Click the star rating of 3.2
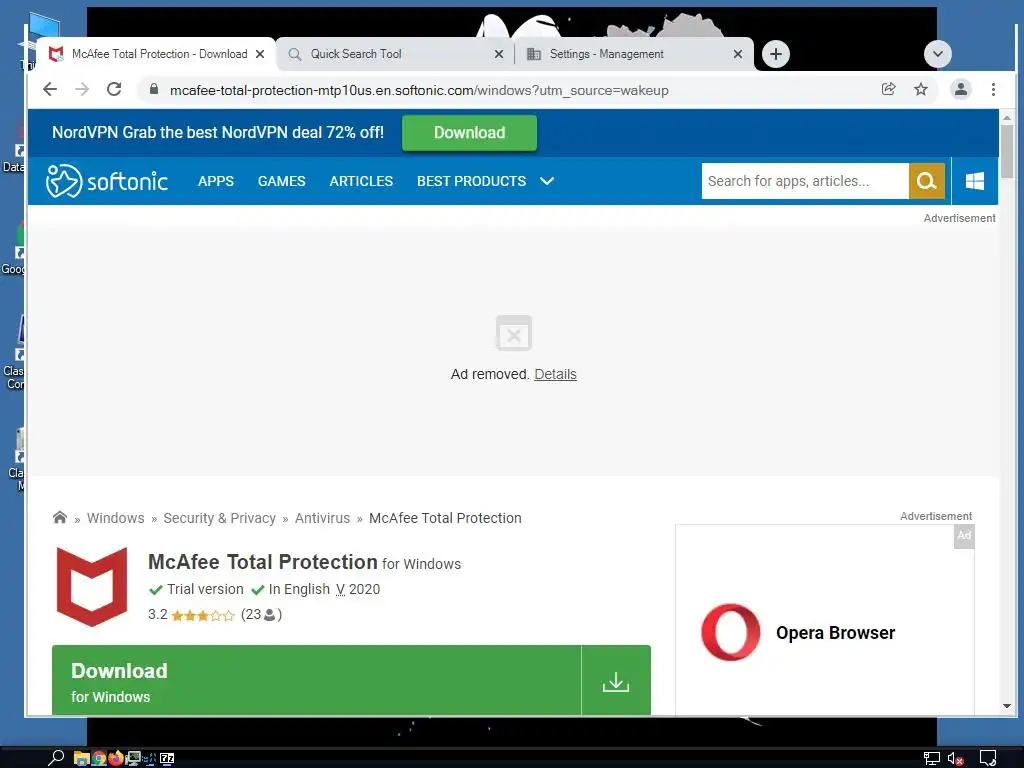The width and height of the screenshot is (1024, 768). tap(202, 615)
